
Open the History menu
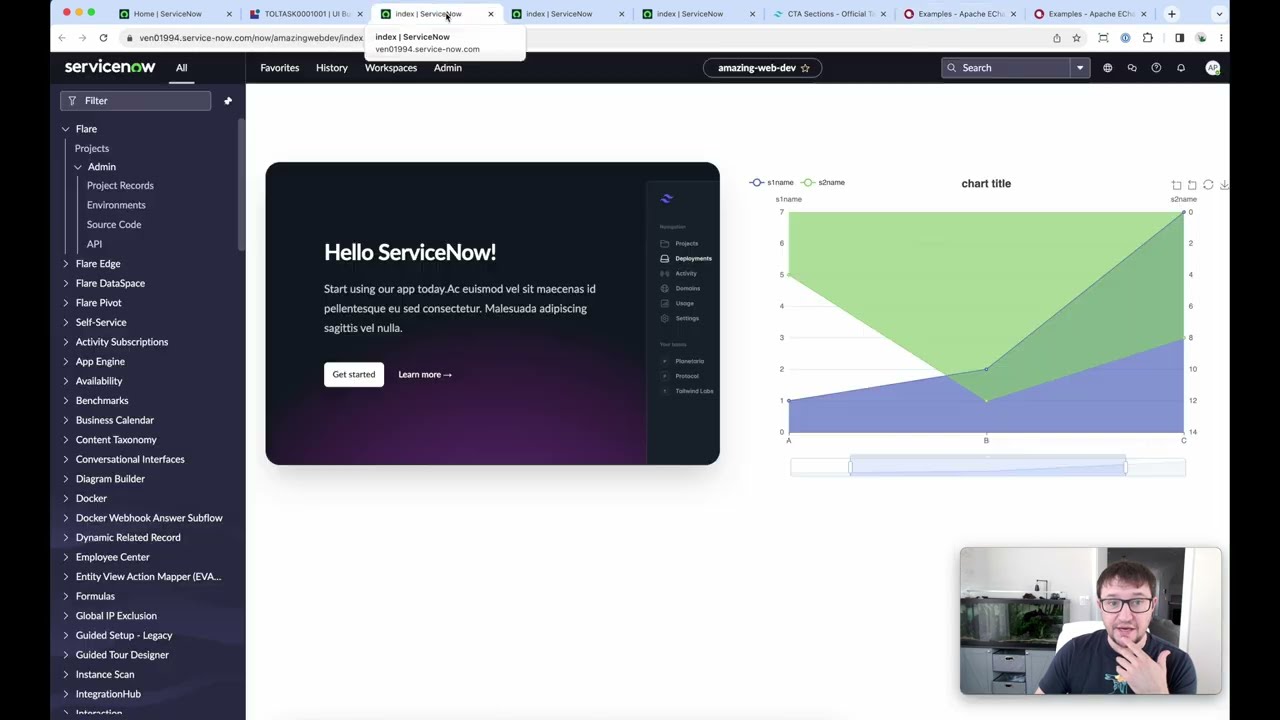[x=332, y=68]
